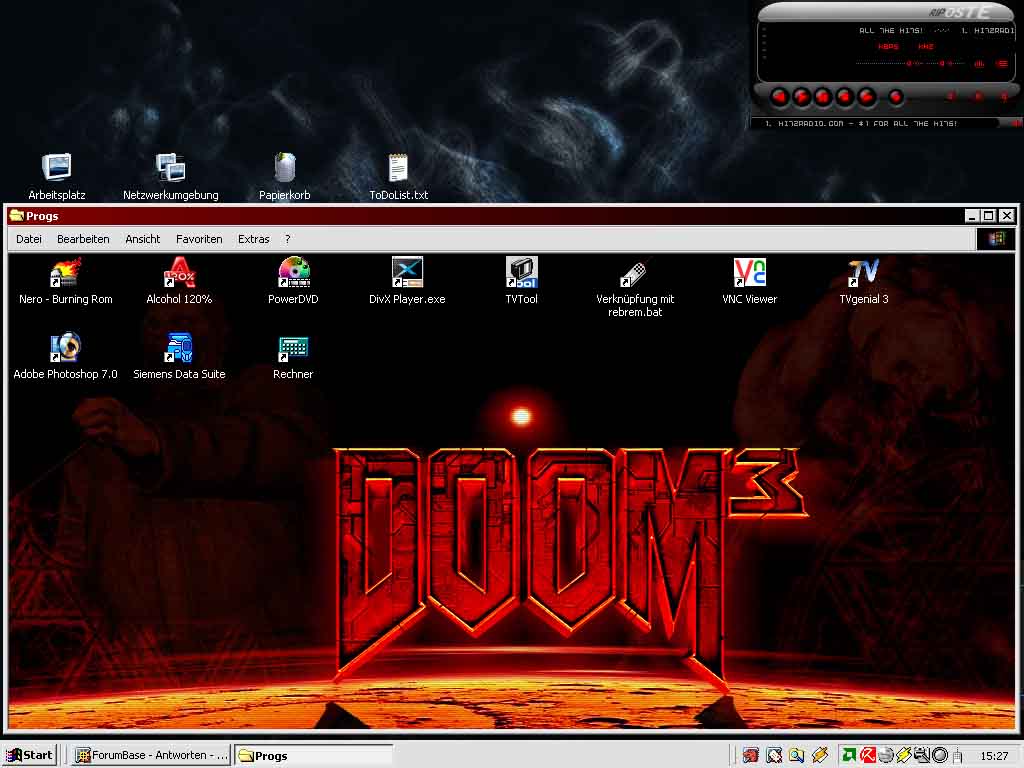
Task: Click the green AMD tray icon
Action: coord(849,756)
